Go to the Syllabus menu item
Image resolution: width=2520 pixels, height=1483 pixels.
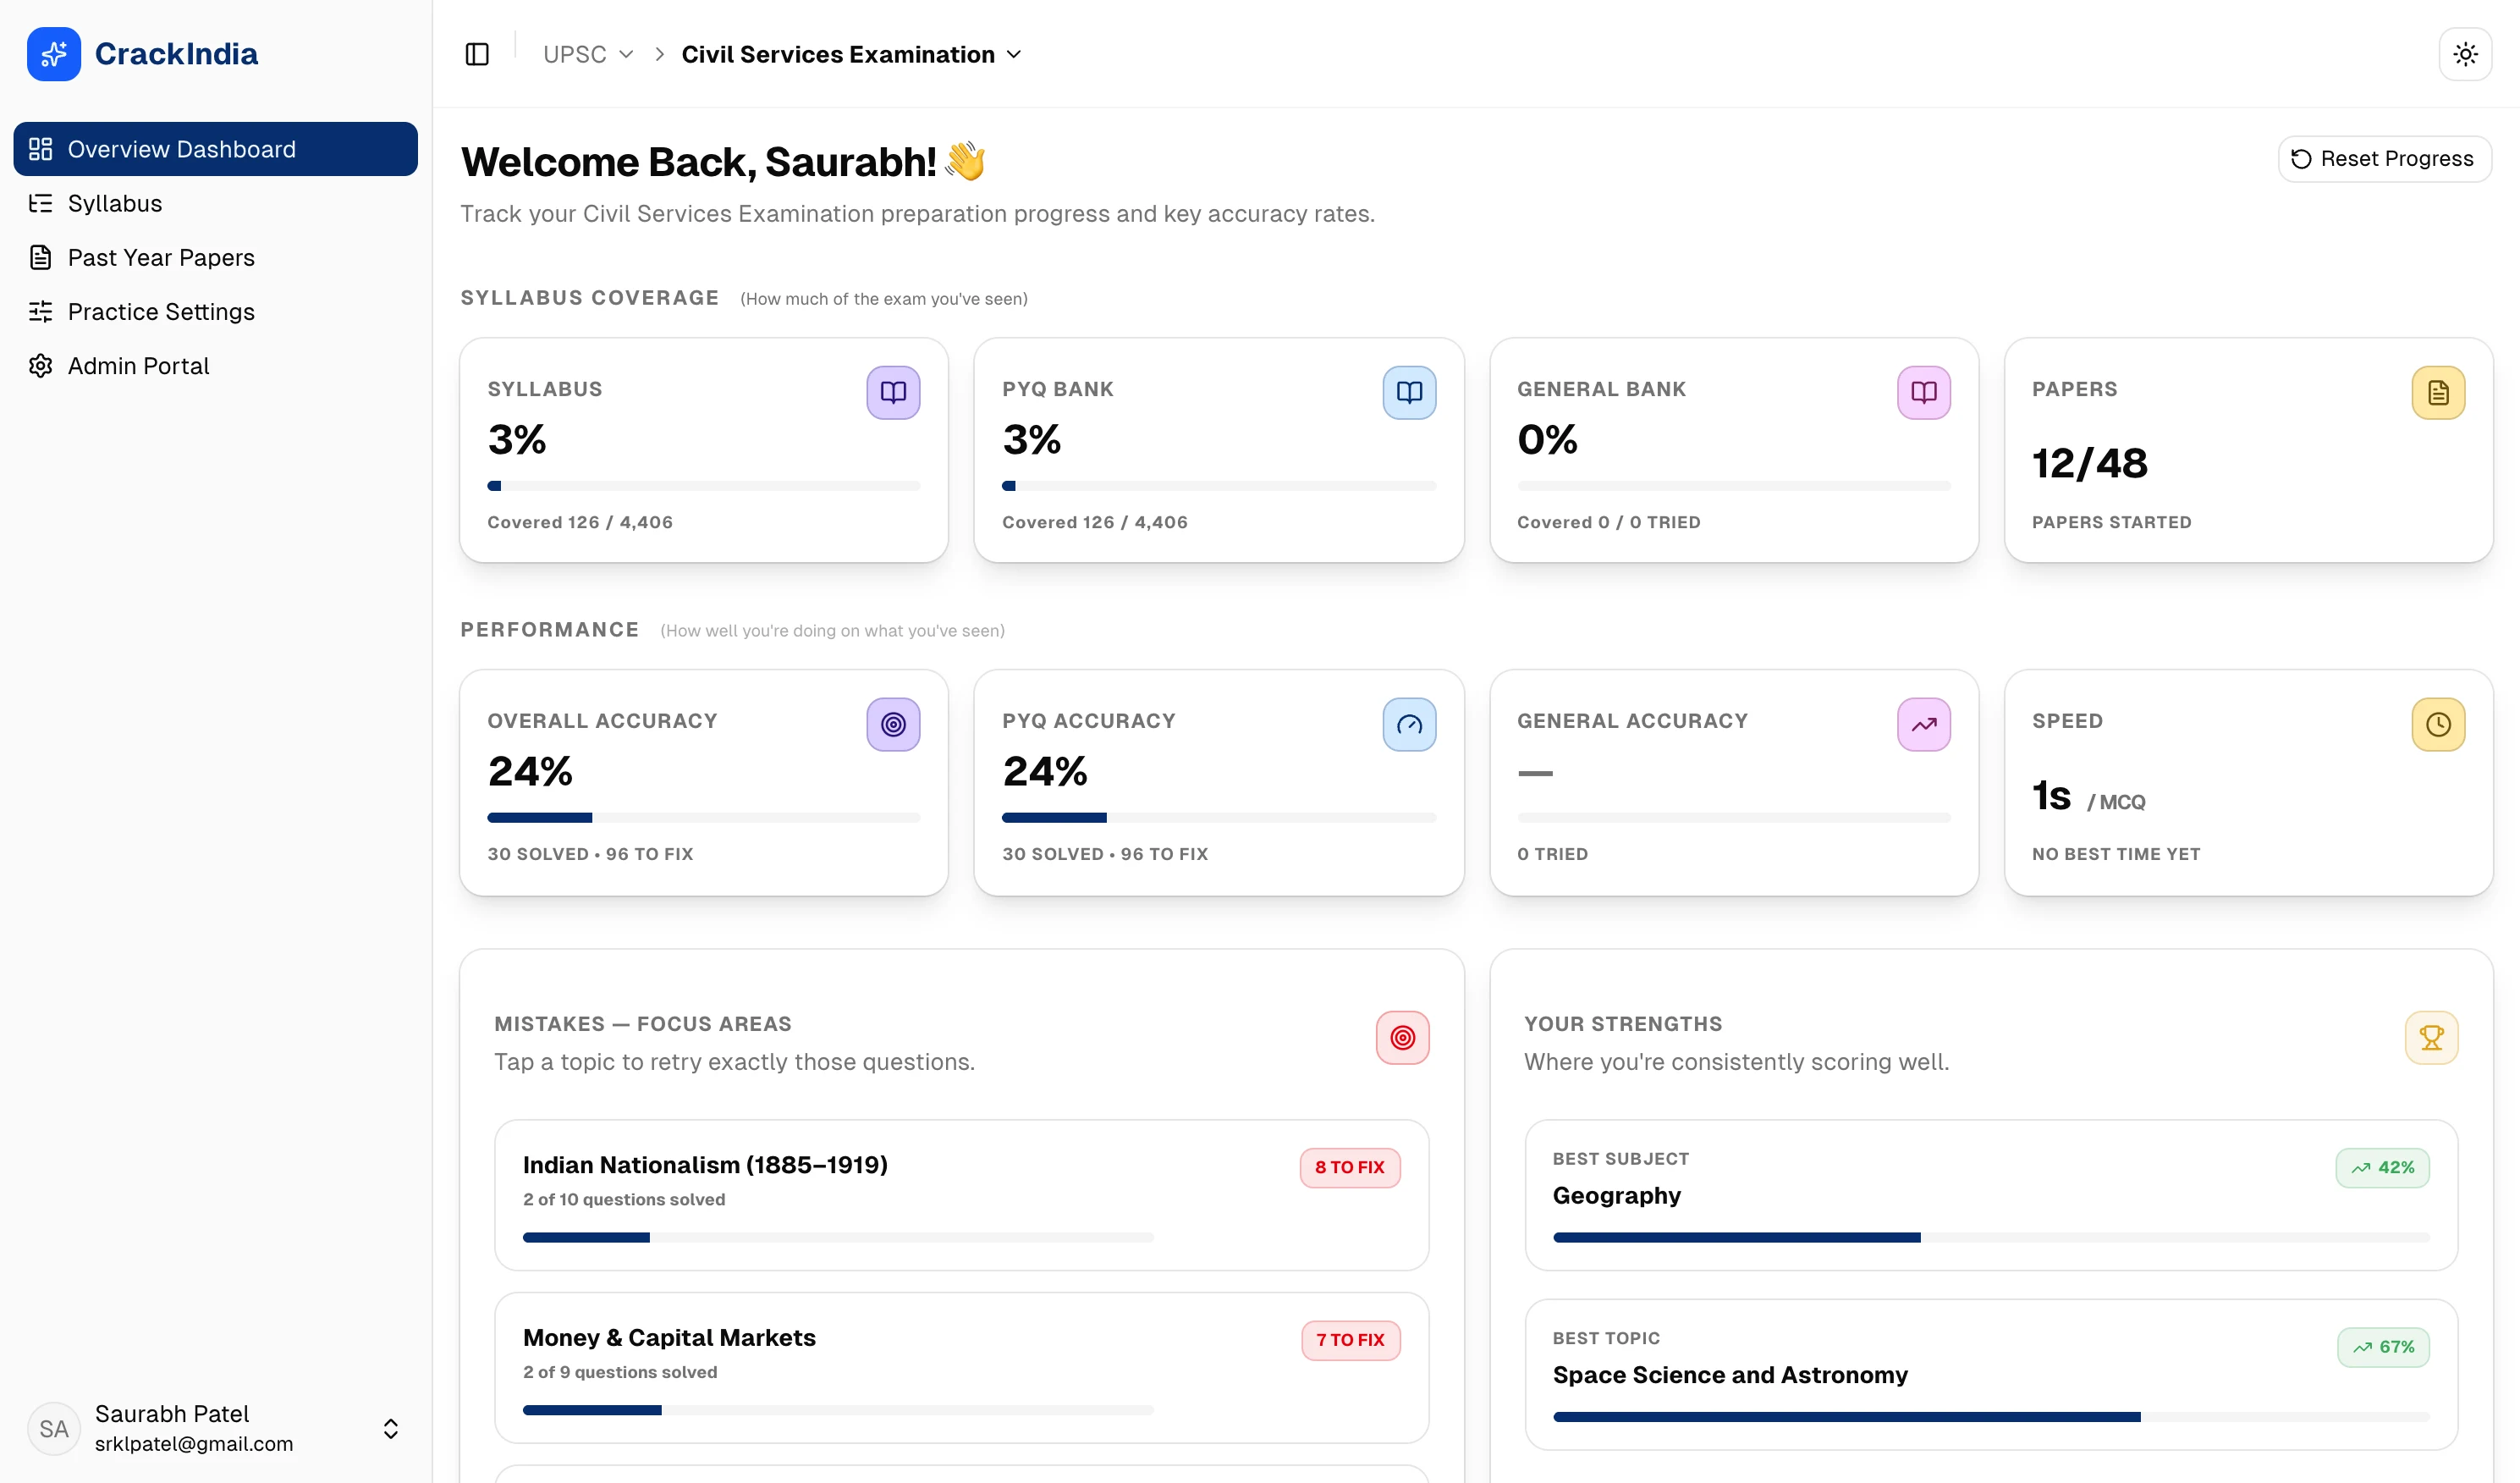[215, 203]
